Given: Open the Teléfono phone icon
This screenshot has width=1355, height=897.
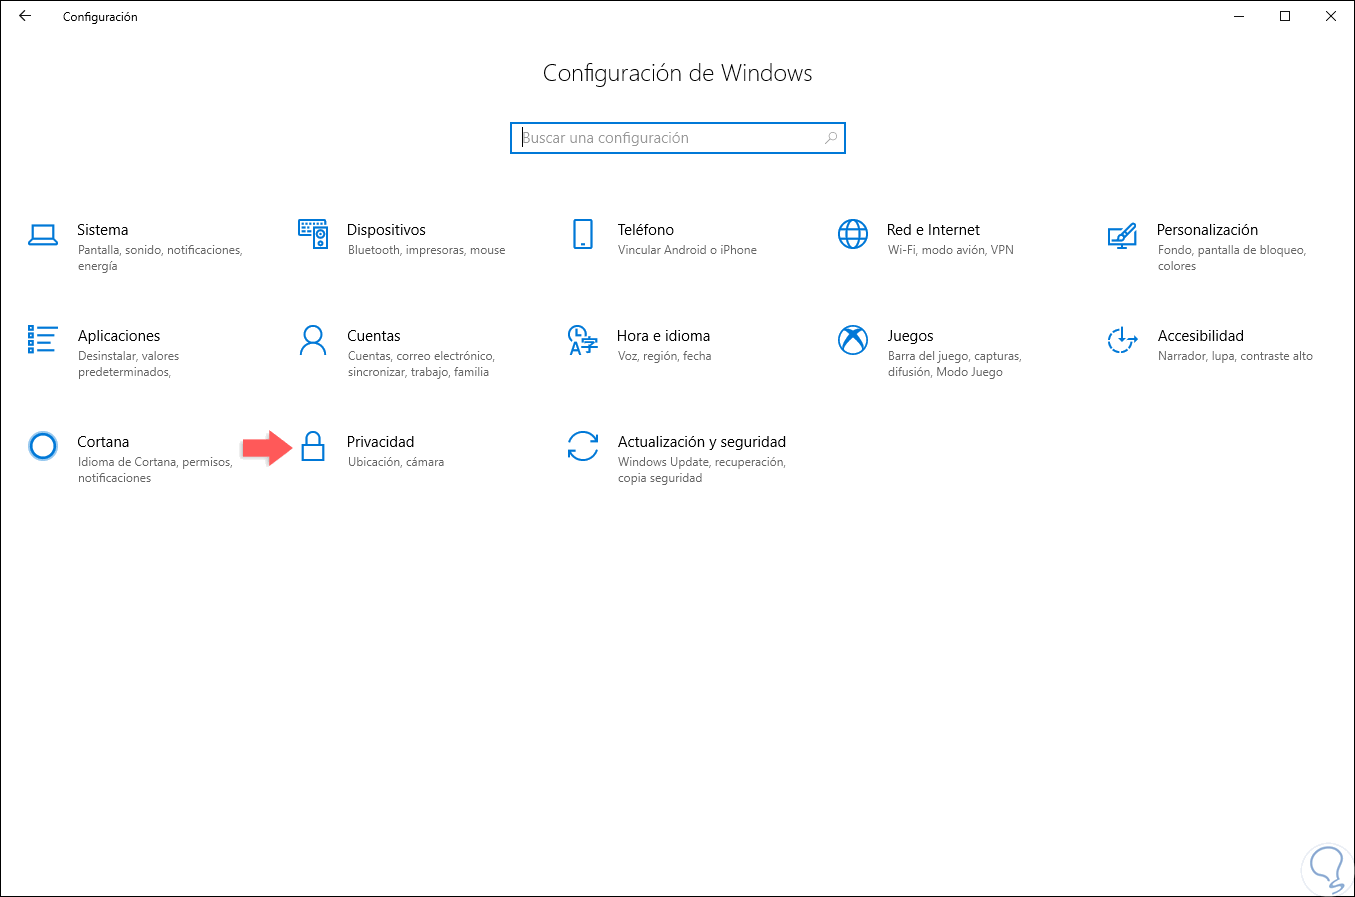Looking at the screenshot, I should pyautogui.click(x=583, y=234).
